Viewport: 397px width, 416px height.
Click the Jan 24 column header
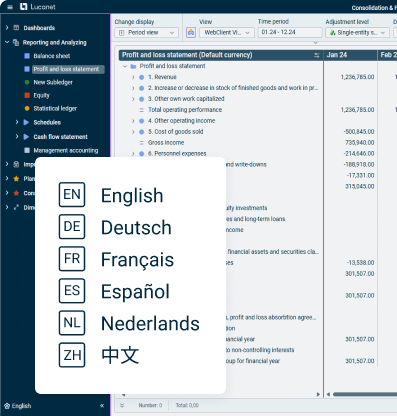pyautogui.click(x=350, y=55)
